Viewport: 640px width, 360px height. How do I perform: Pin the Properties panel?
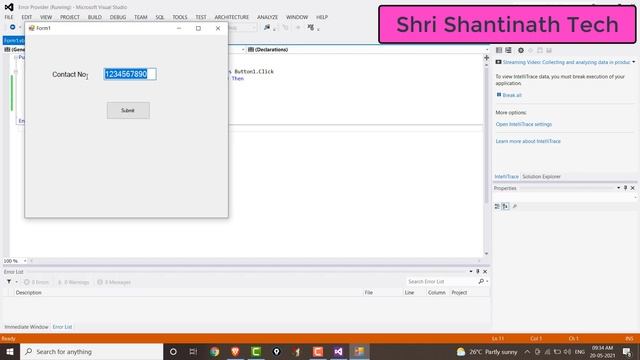pyautogui.click(x=625, y=188)
